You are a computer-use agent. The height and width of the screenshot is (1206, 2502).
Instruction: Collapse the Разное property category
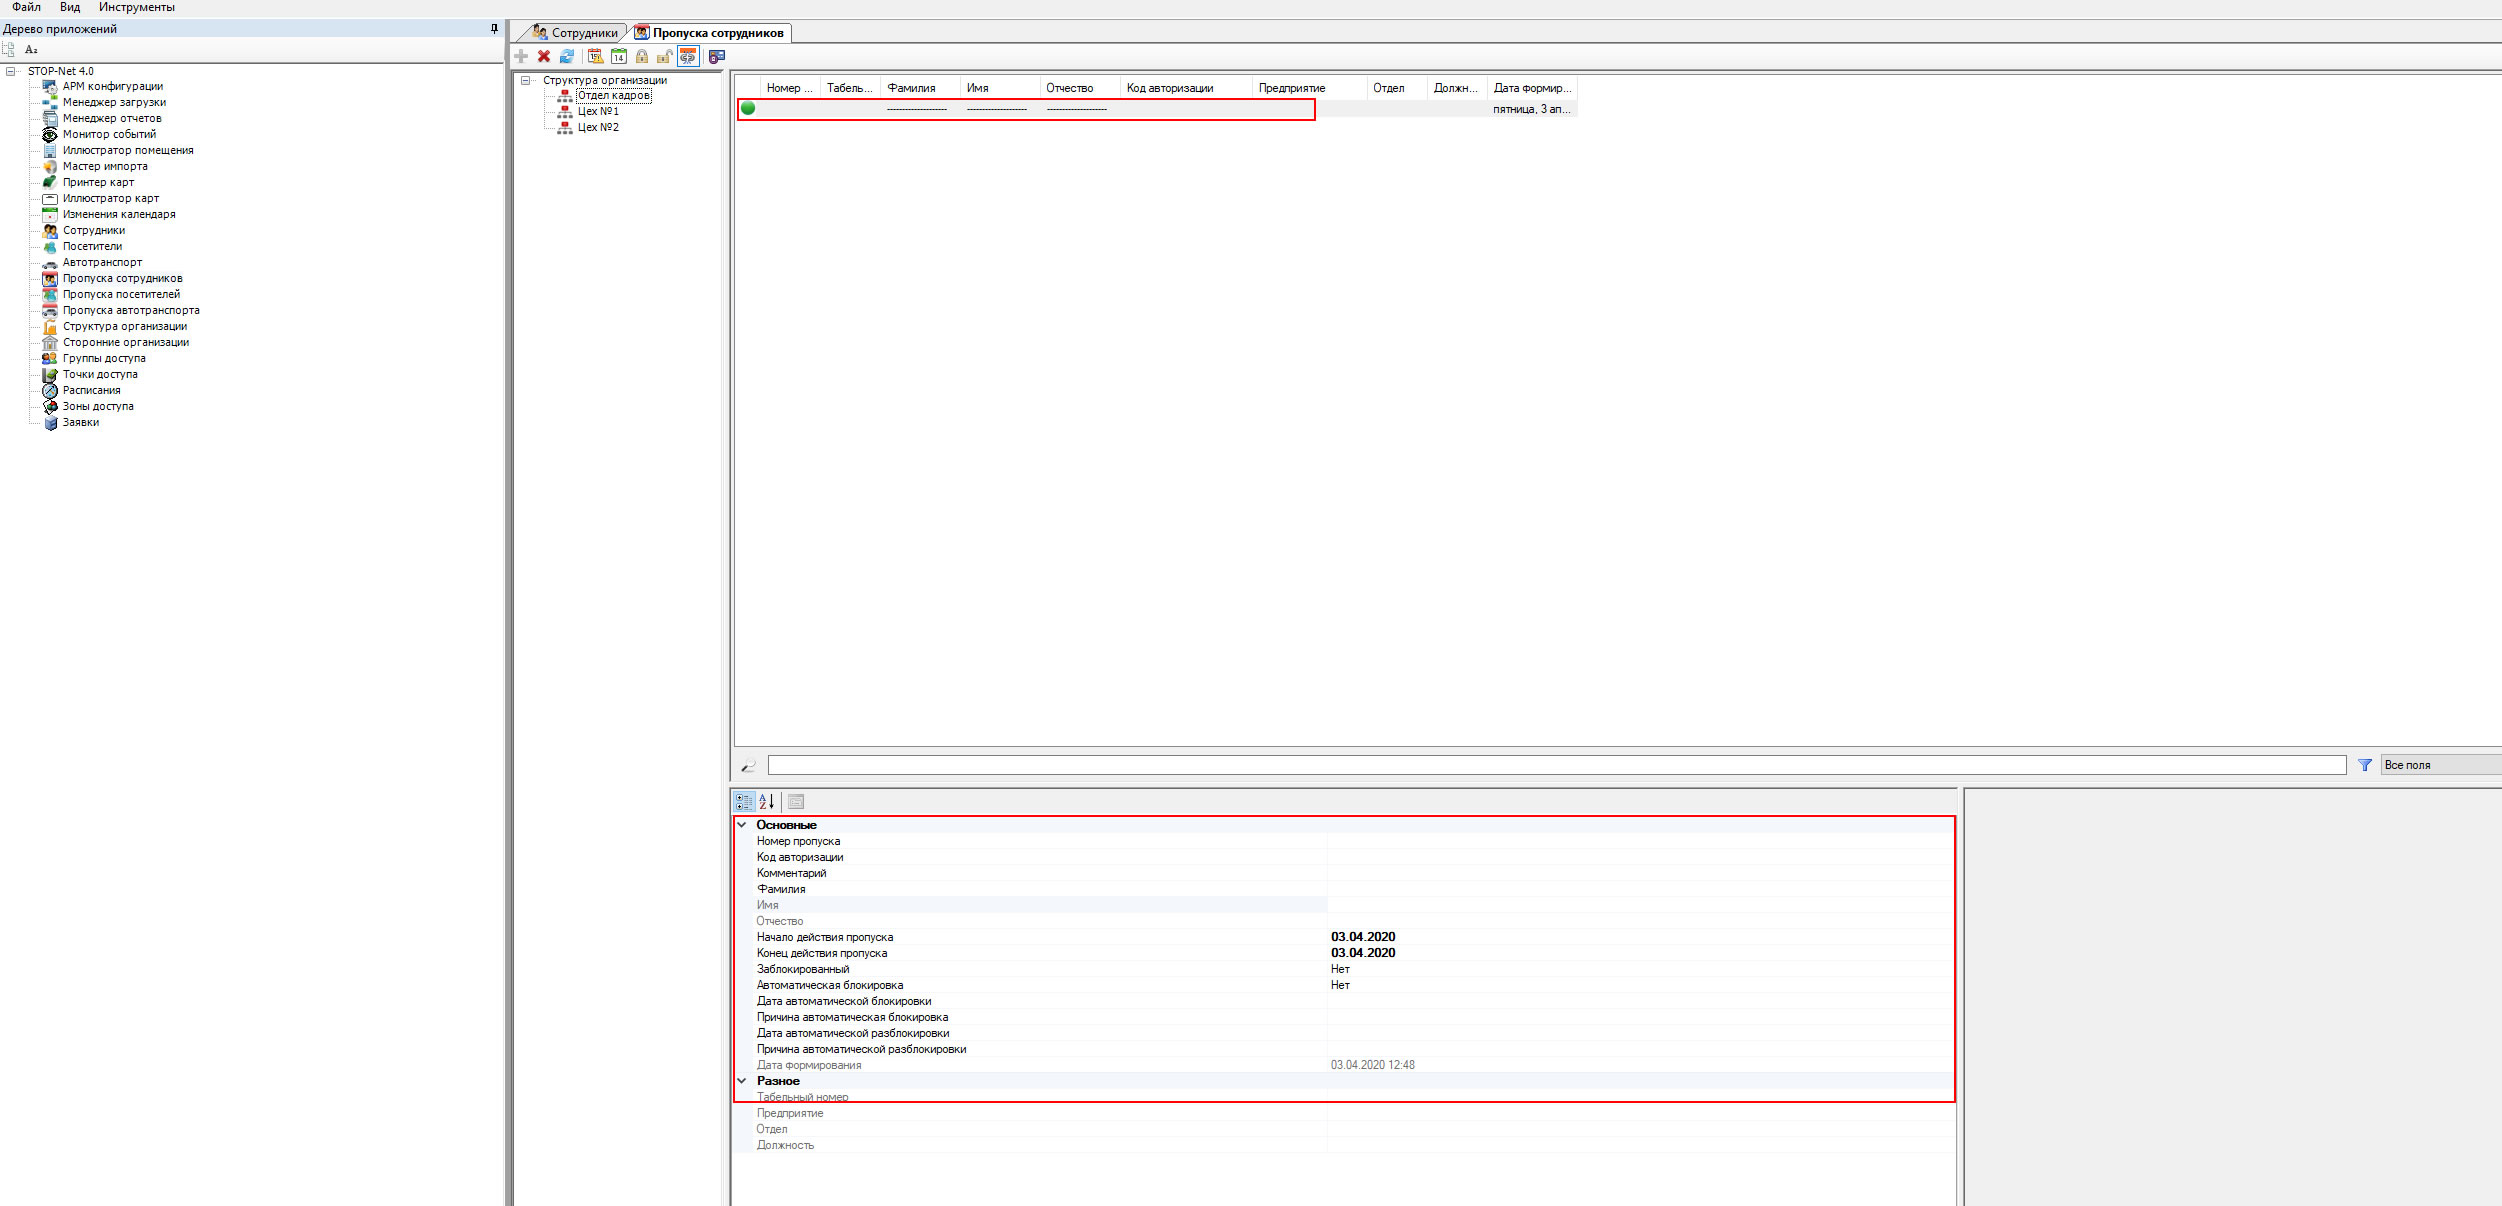pos(742,1081)
